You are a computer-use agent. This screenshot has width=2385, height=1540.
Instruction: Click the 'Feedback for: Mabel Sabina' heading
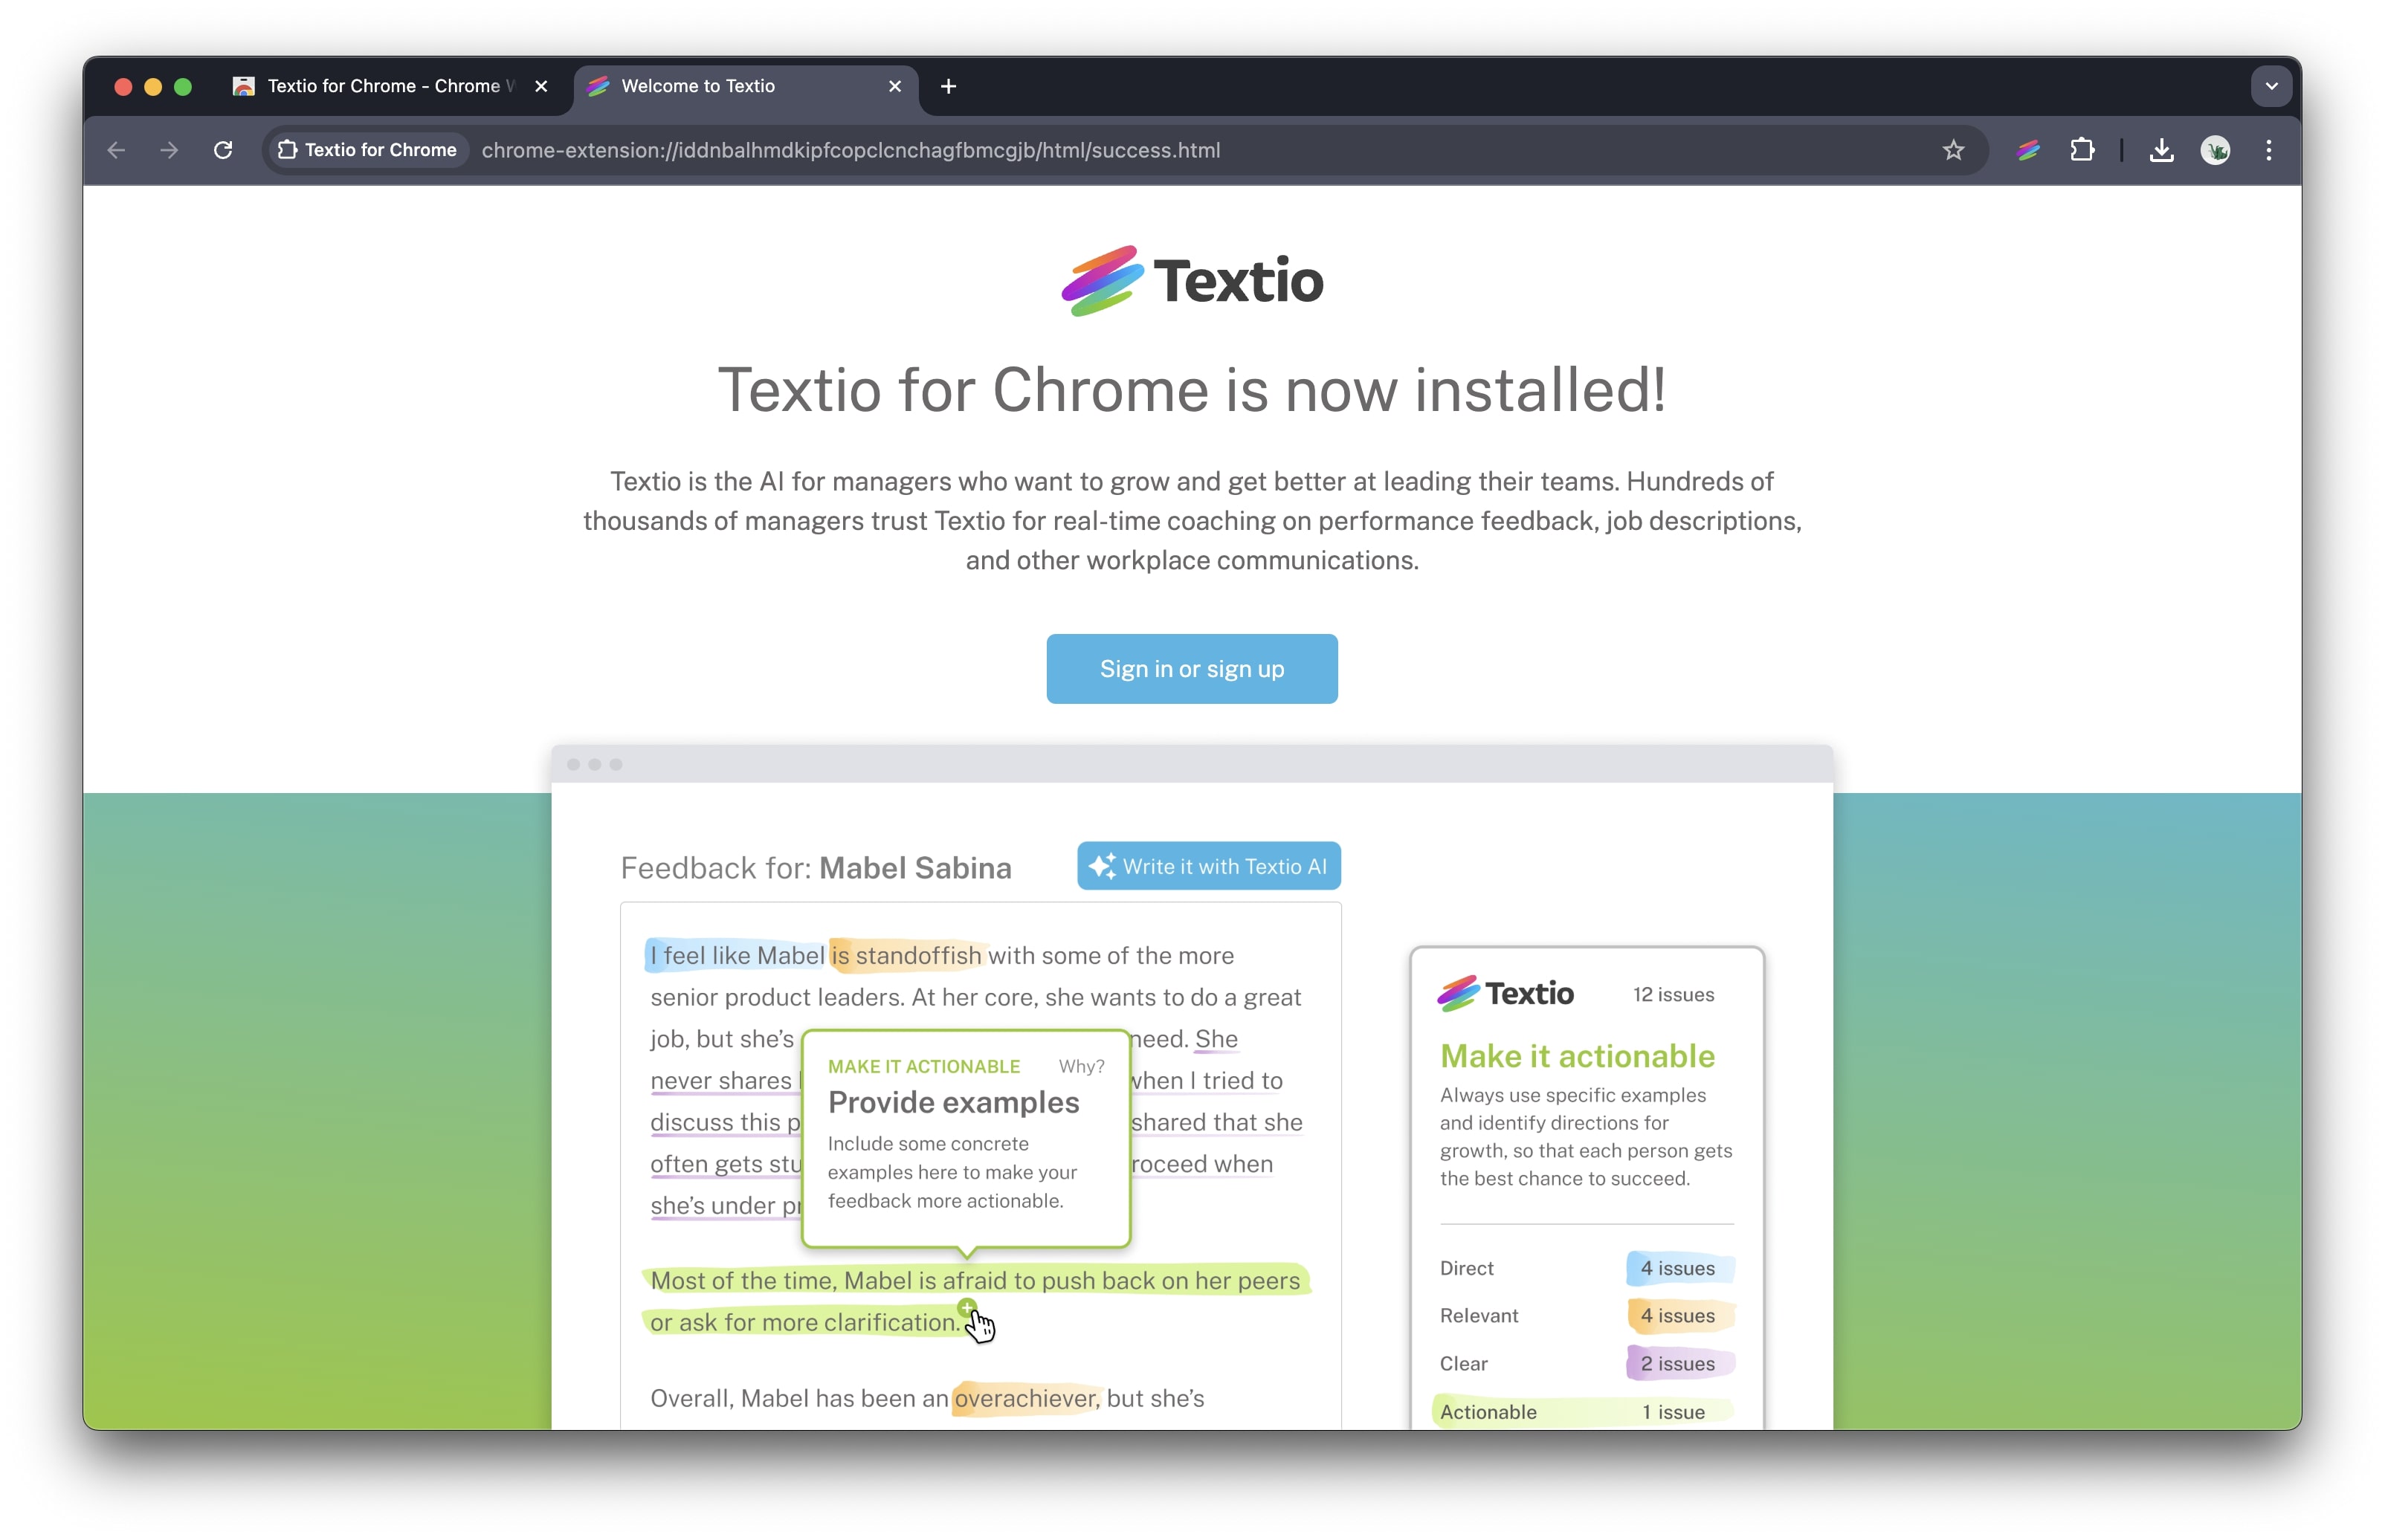click(816, 868)
